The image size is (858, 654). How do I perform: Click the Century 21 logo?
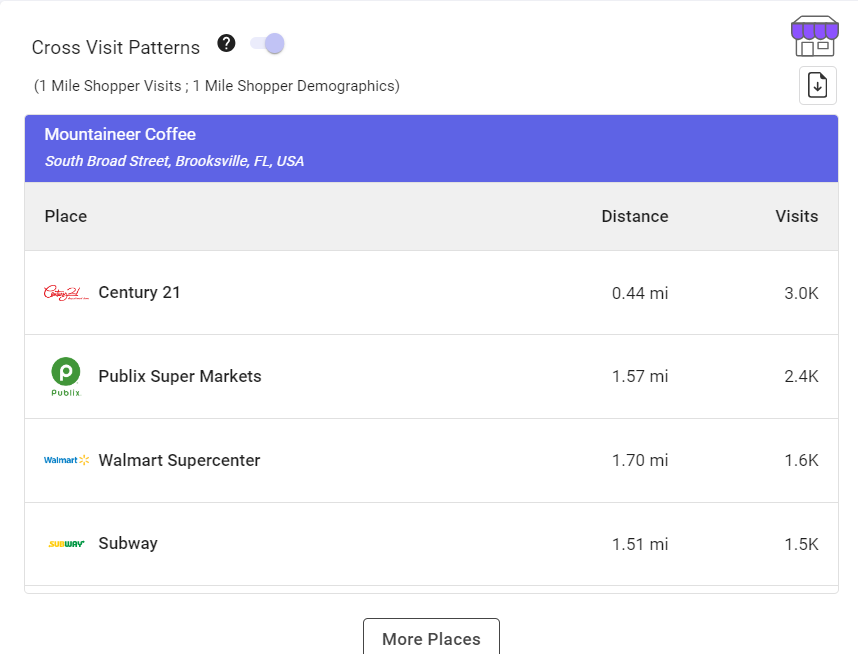pos(66,293)
